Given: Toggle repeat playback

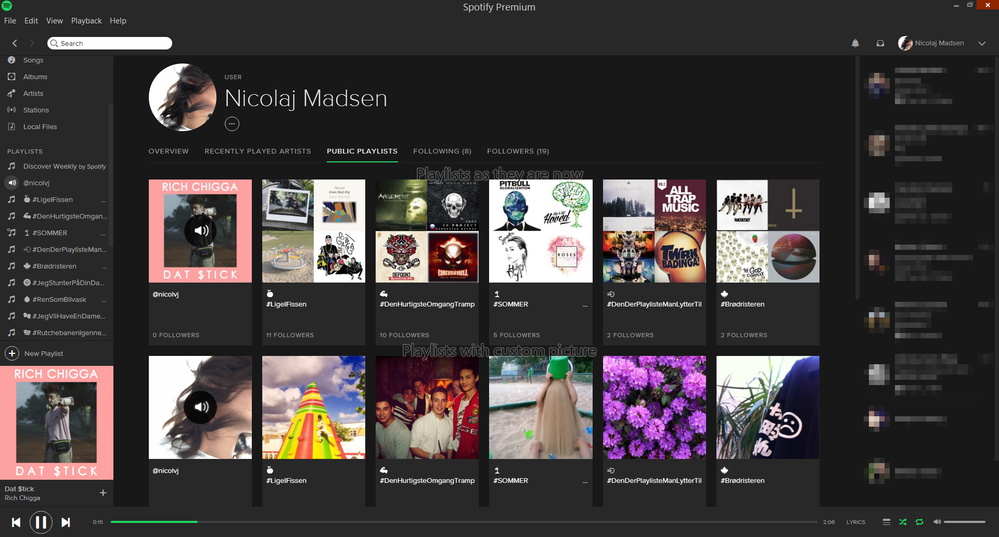Looking at the screenshot, I should point(919,522).
